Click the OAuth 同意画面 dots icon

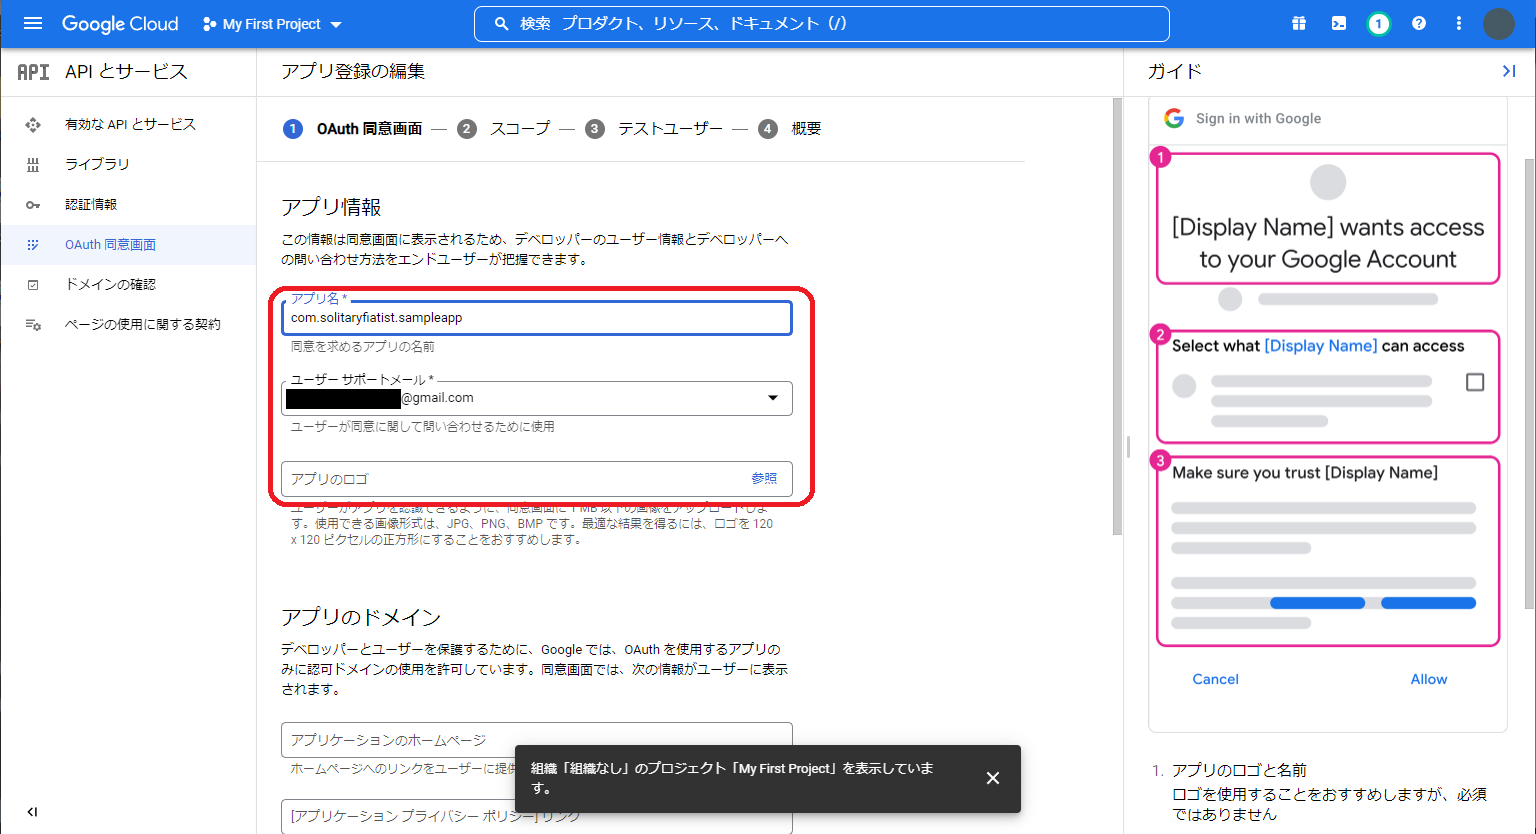click(33, 244)
